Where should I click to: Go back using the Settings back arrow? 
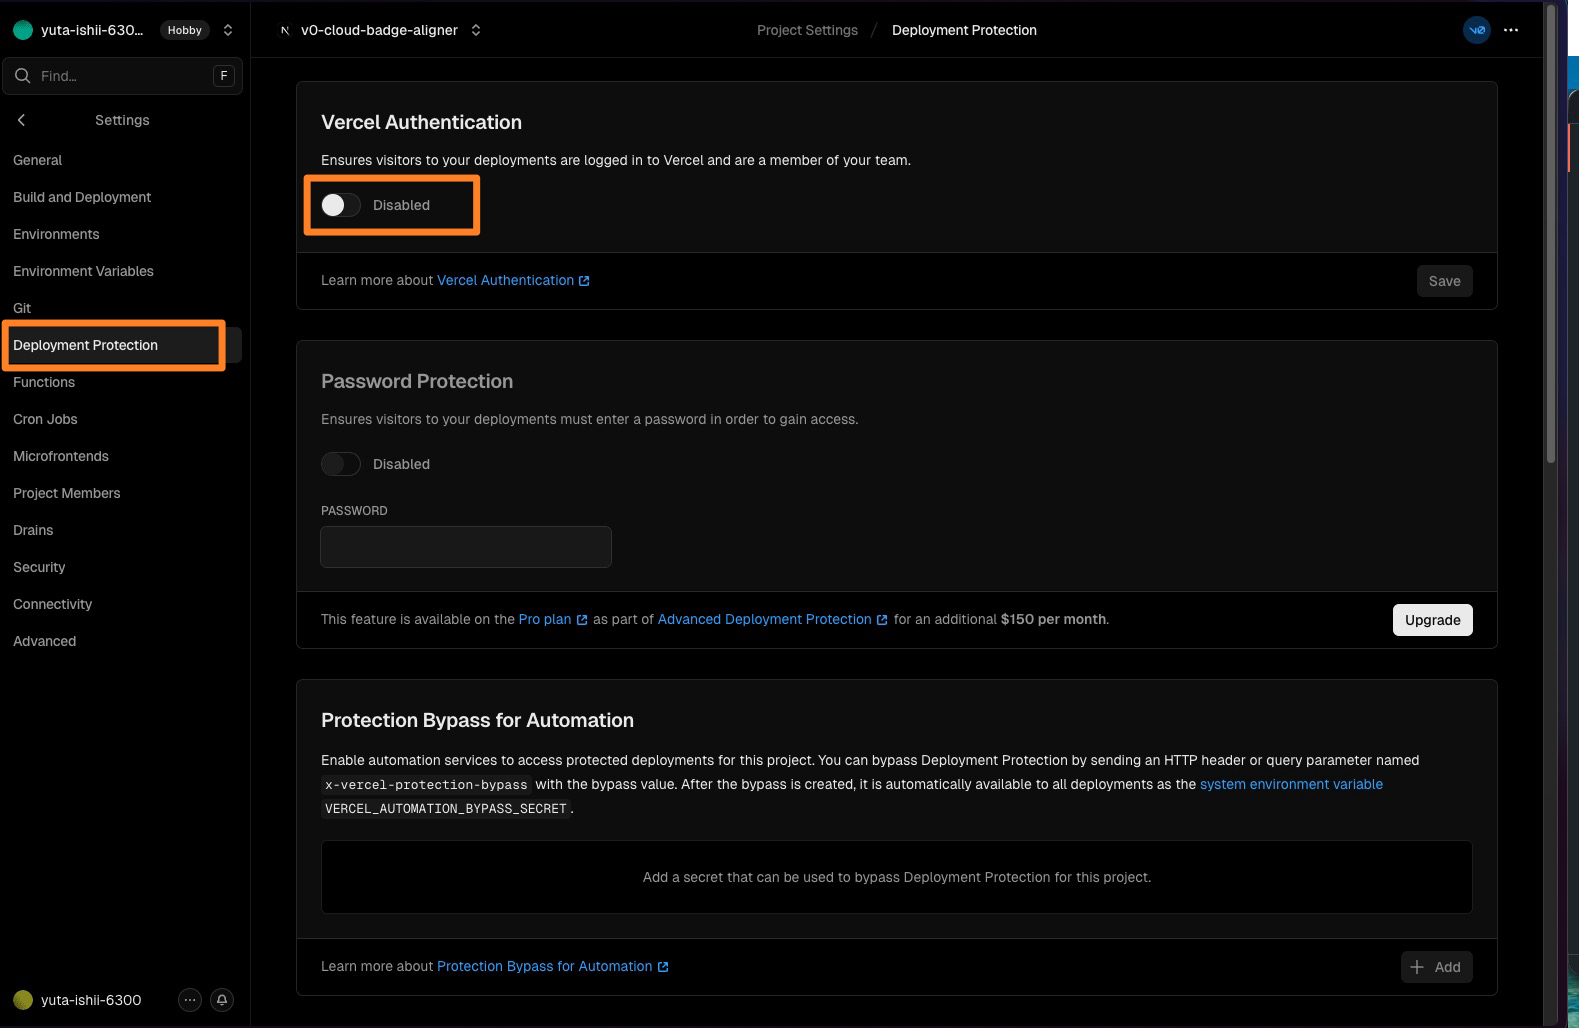(x=21, y=120)
